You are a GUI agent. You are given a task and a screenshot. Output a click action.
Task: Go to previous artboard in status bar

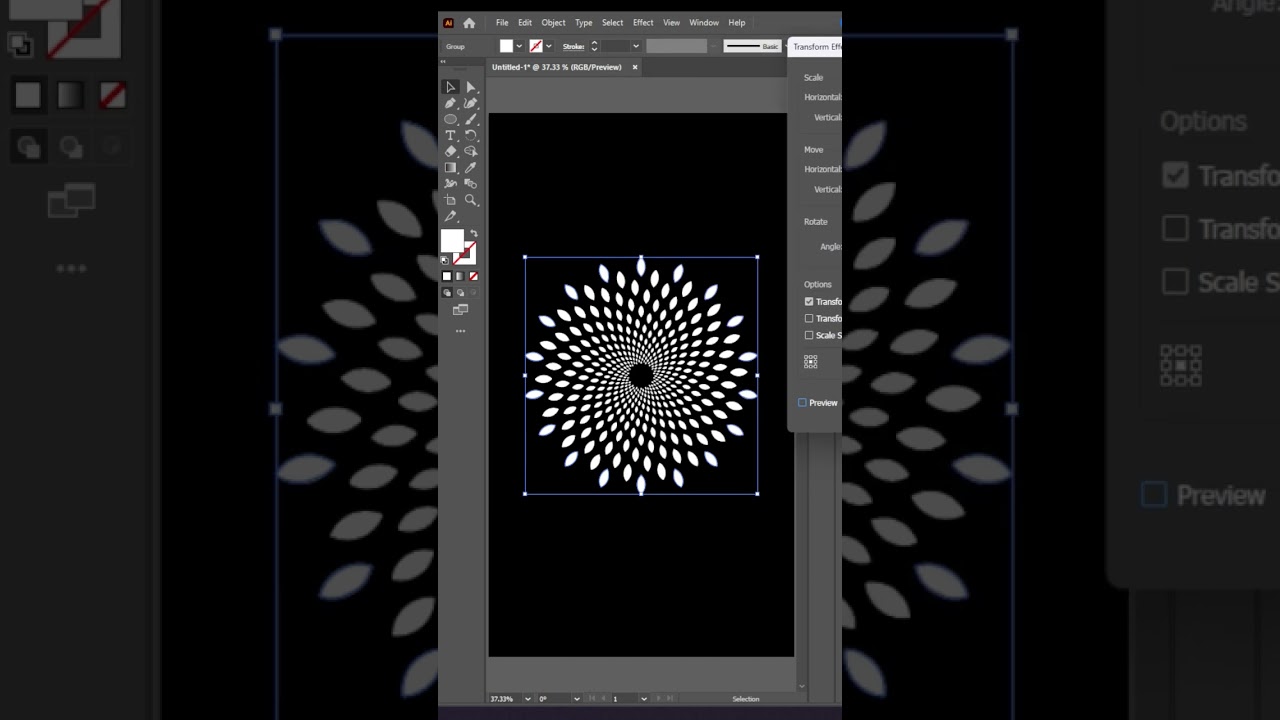pos(604,698)
